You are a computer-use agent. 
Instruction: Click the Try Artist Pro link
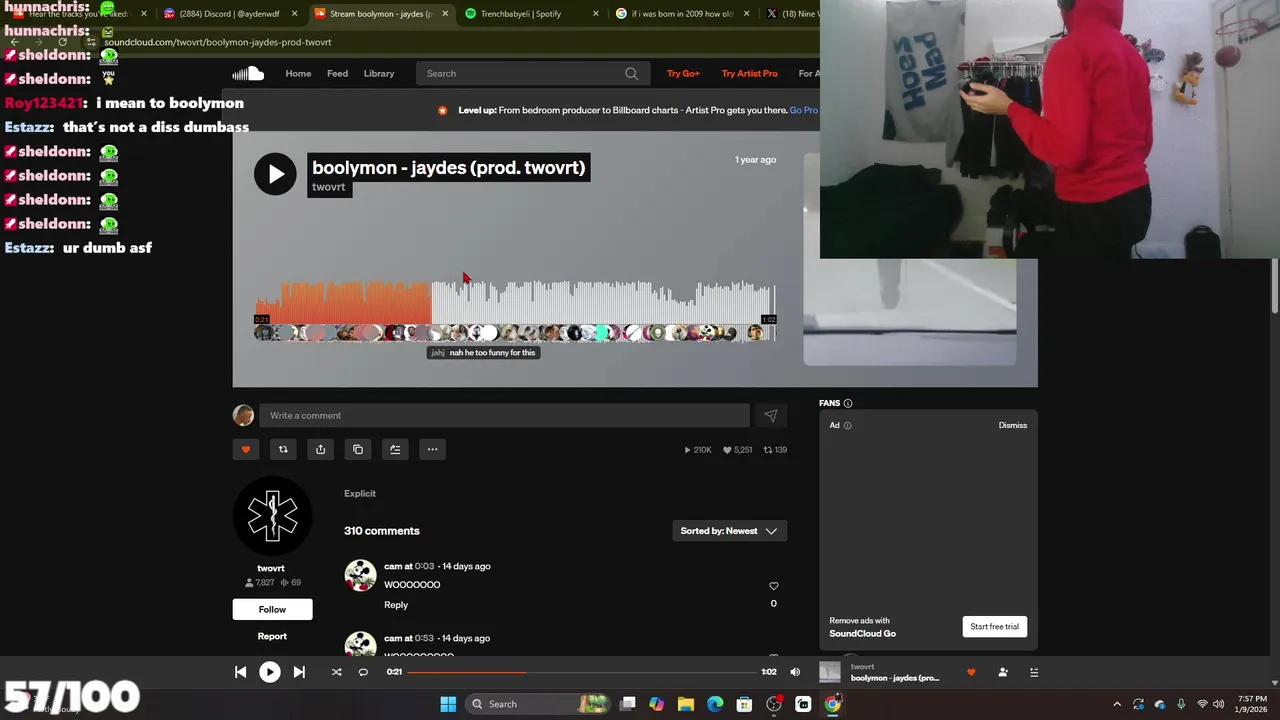(x=749, y=73)
